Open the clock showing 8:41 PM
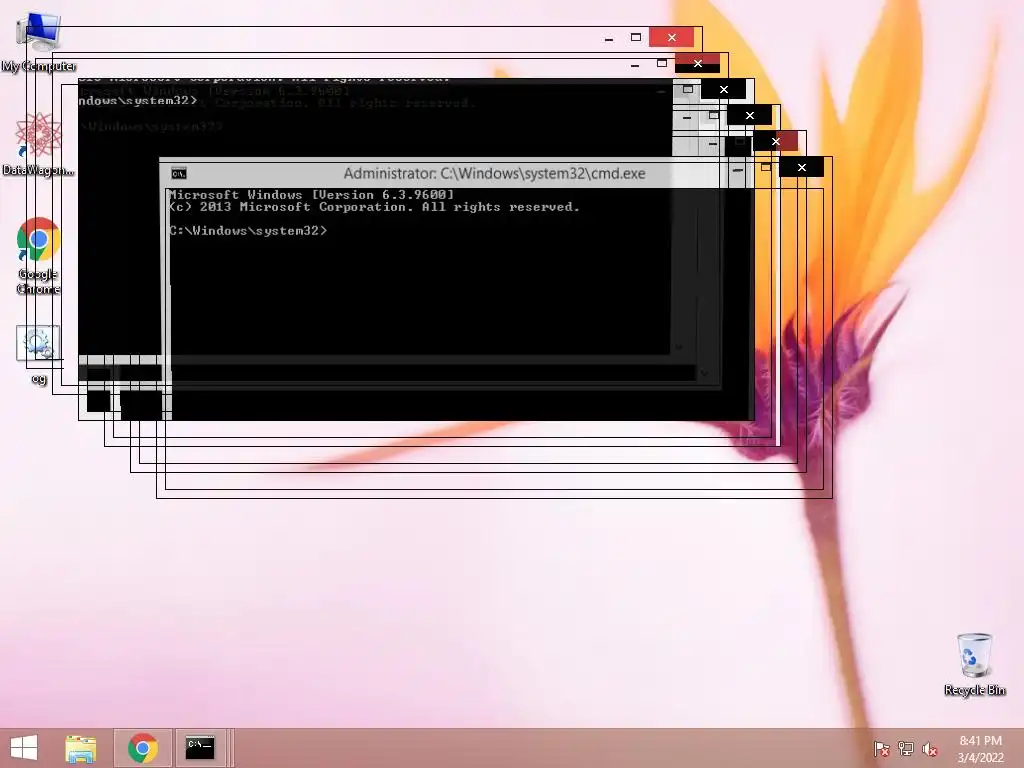Screen dimensions: 1024x768 pos(980,749)
